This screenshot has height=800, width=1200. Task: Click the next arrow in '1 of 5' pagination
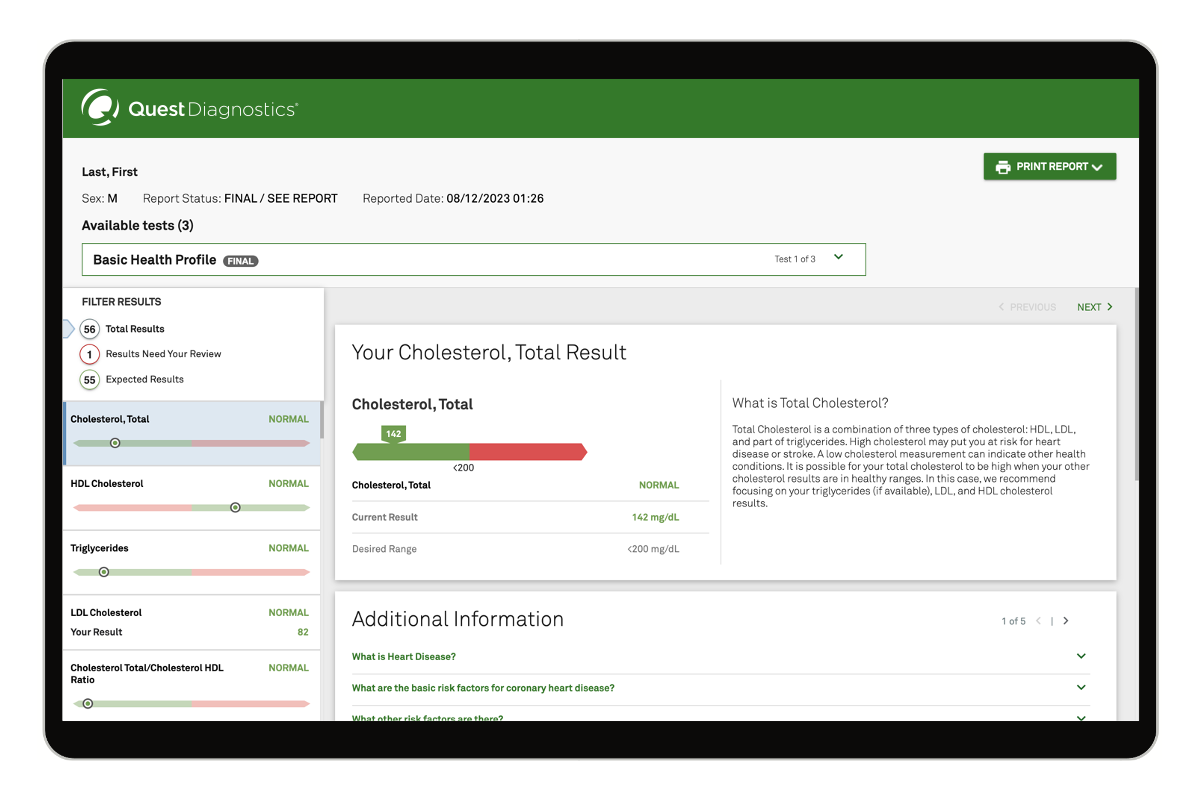tap(1066, 620)
